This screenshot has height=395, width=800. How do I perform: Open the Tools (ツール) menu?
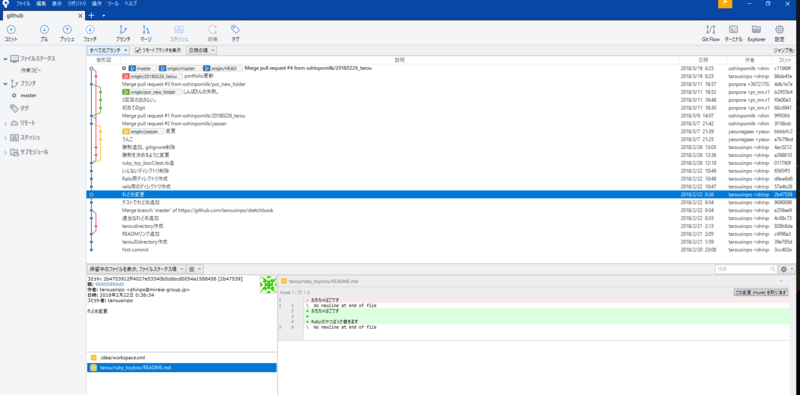click(113, 4)
